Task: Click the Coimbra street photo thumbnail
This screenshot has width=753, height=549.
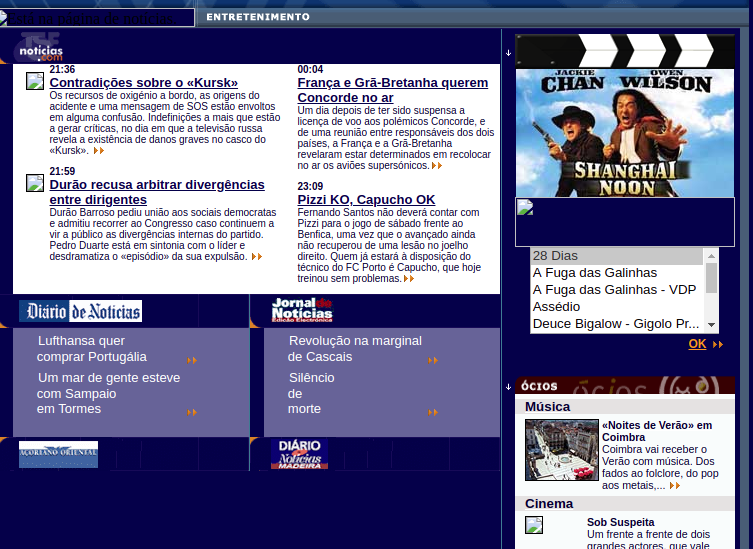Action: (561, 450)
